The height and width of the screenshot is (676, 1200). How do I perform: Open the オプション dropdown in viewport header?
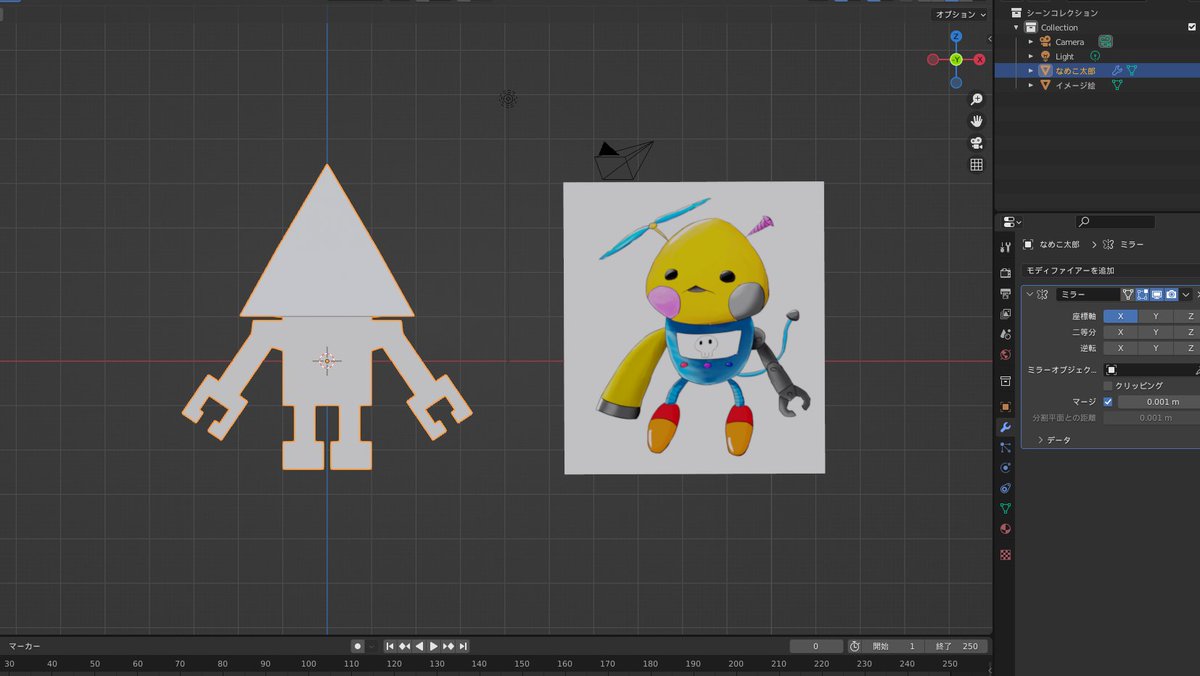[x=958, y=15]
